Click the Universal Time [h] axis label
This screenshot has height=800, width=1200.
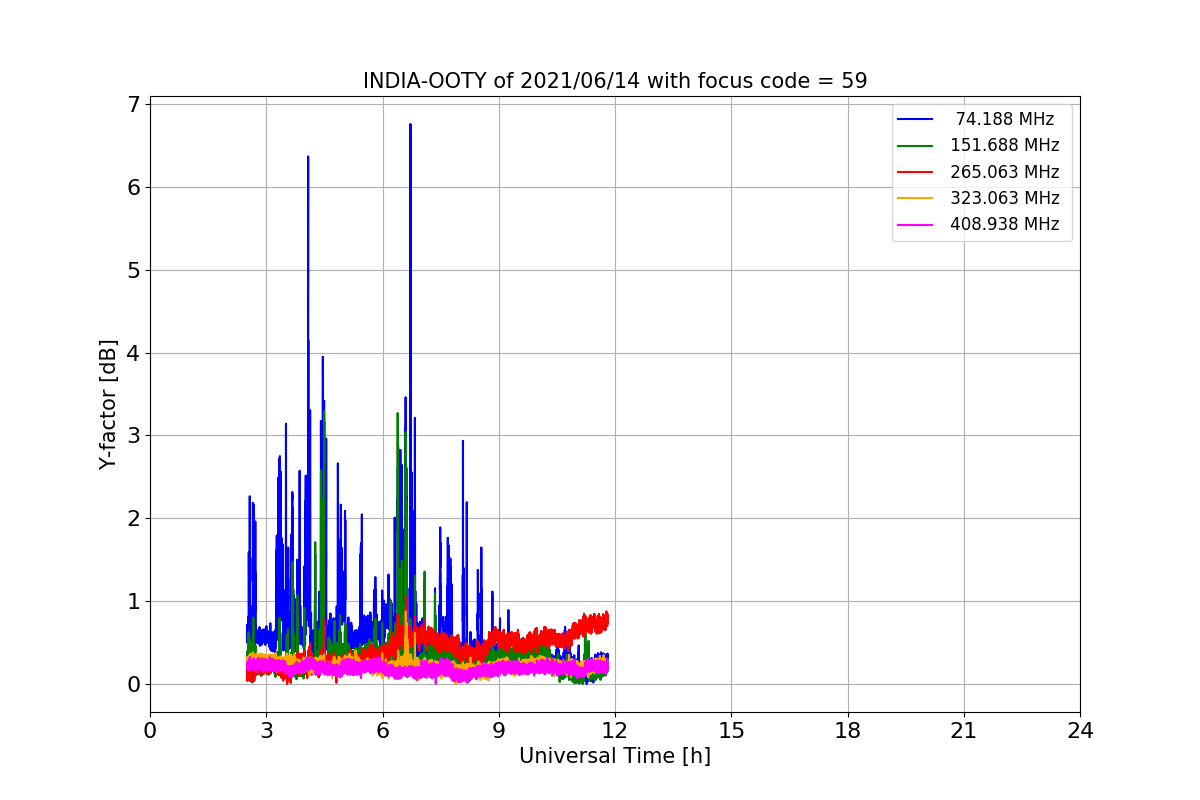point(615,756)
